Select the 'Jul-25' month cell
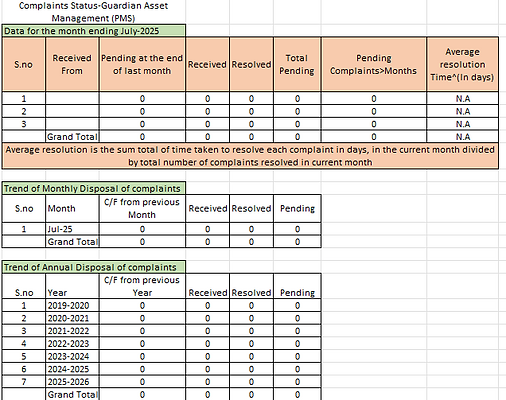The width and height of the screenshot is (506, 400). coord(72,229)
